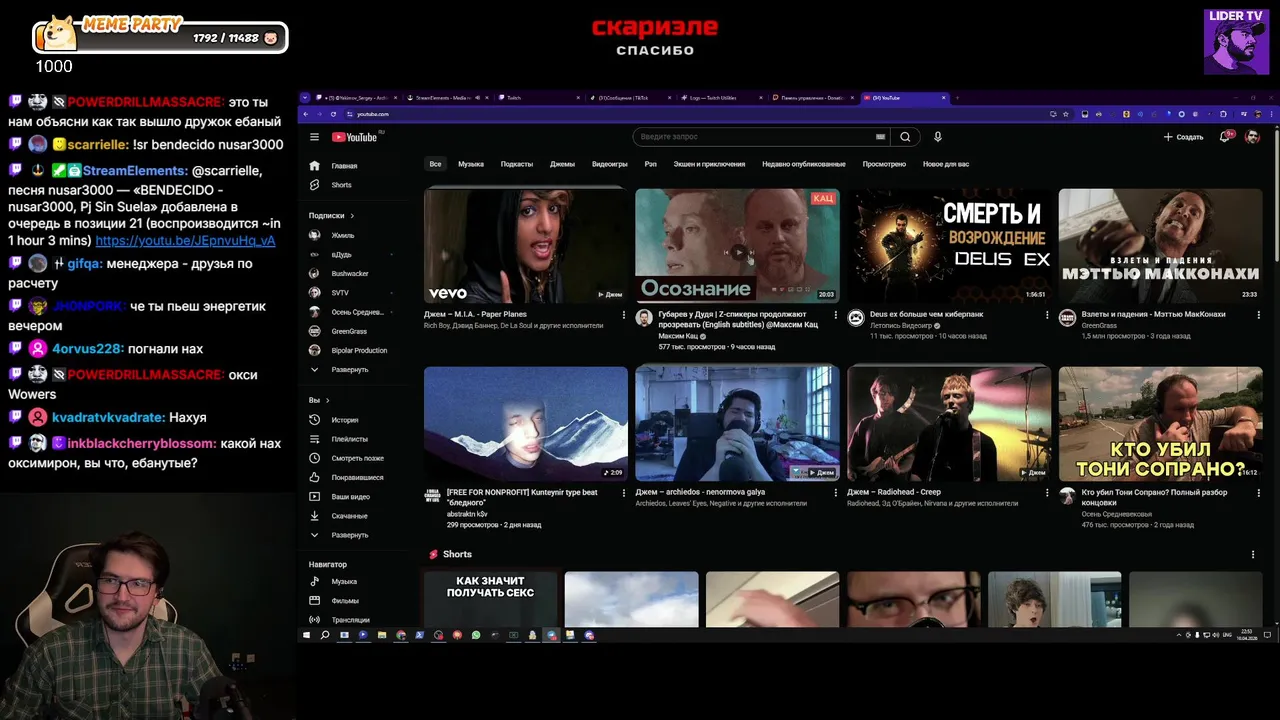Open Смотреть позже in the sidebar

[x=357, y=458]
